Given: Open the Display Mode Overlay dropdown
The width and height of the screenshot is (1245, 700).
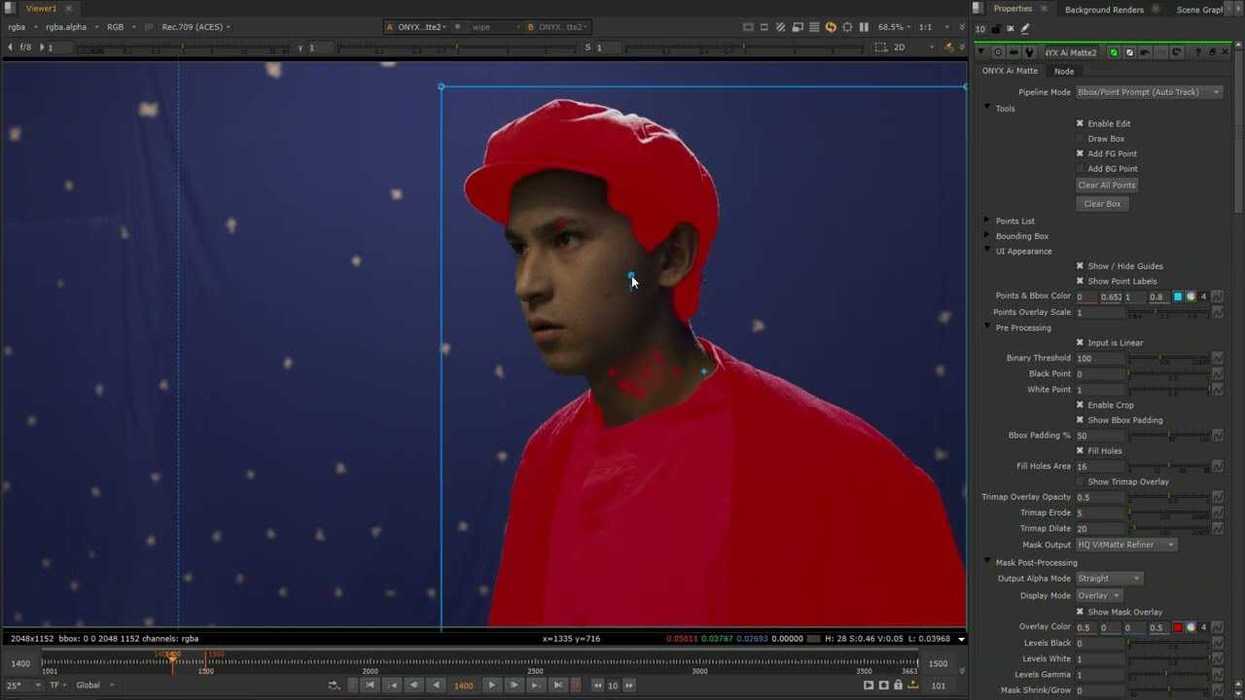Looking at the screenshot, I should [1099, 596].
